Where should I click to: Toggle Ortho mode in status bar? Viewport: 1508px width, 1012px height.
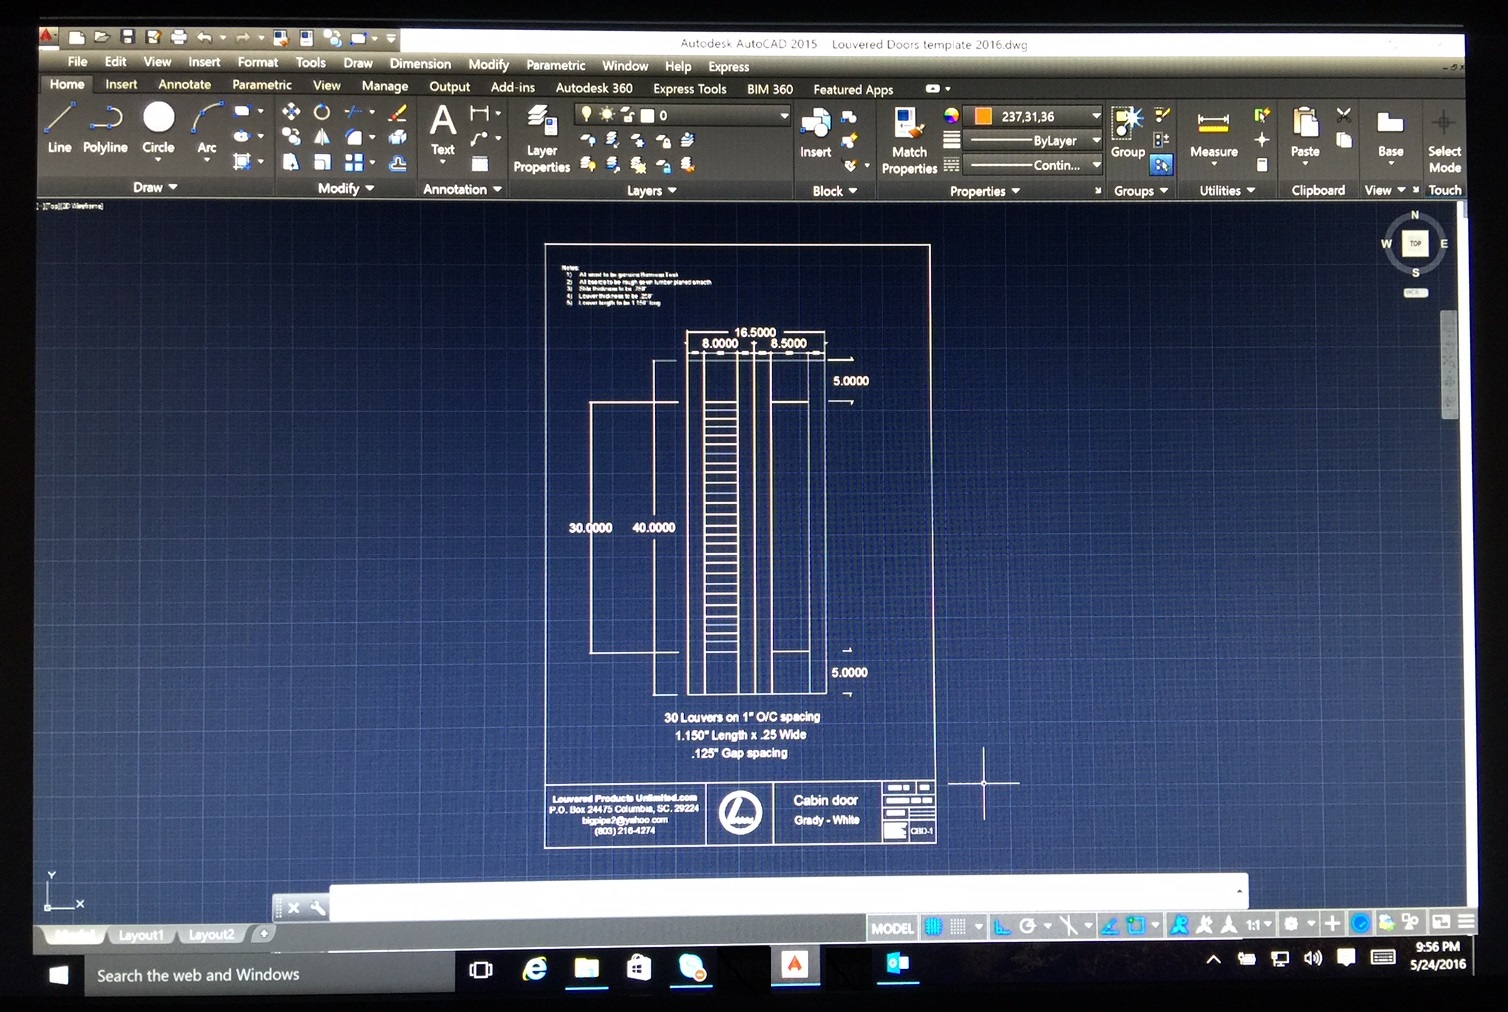pyautogui.click(x=1001, y=927)
